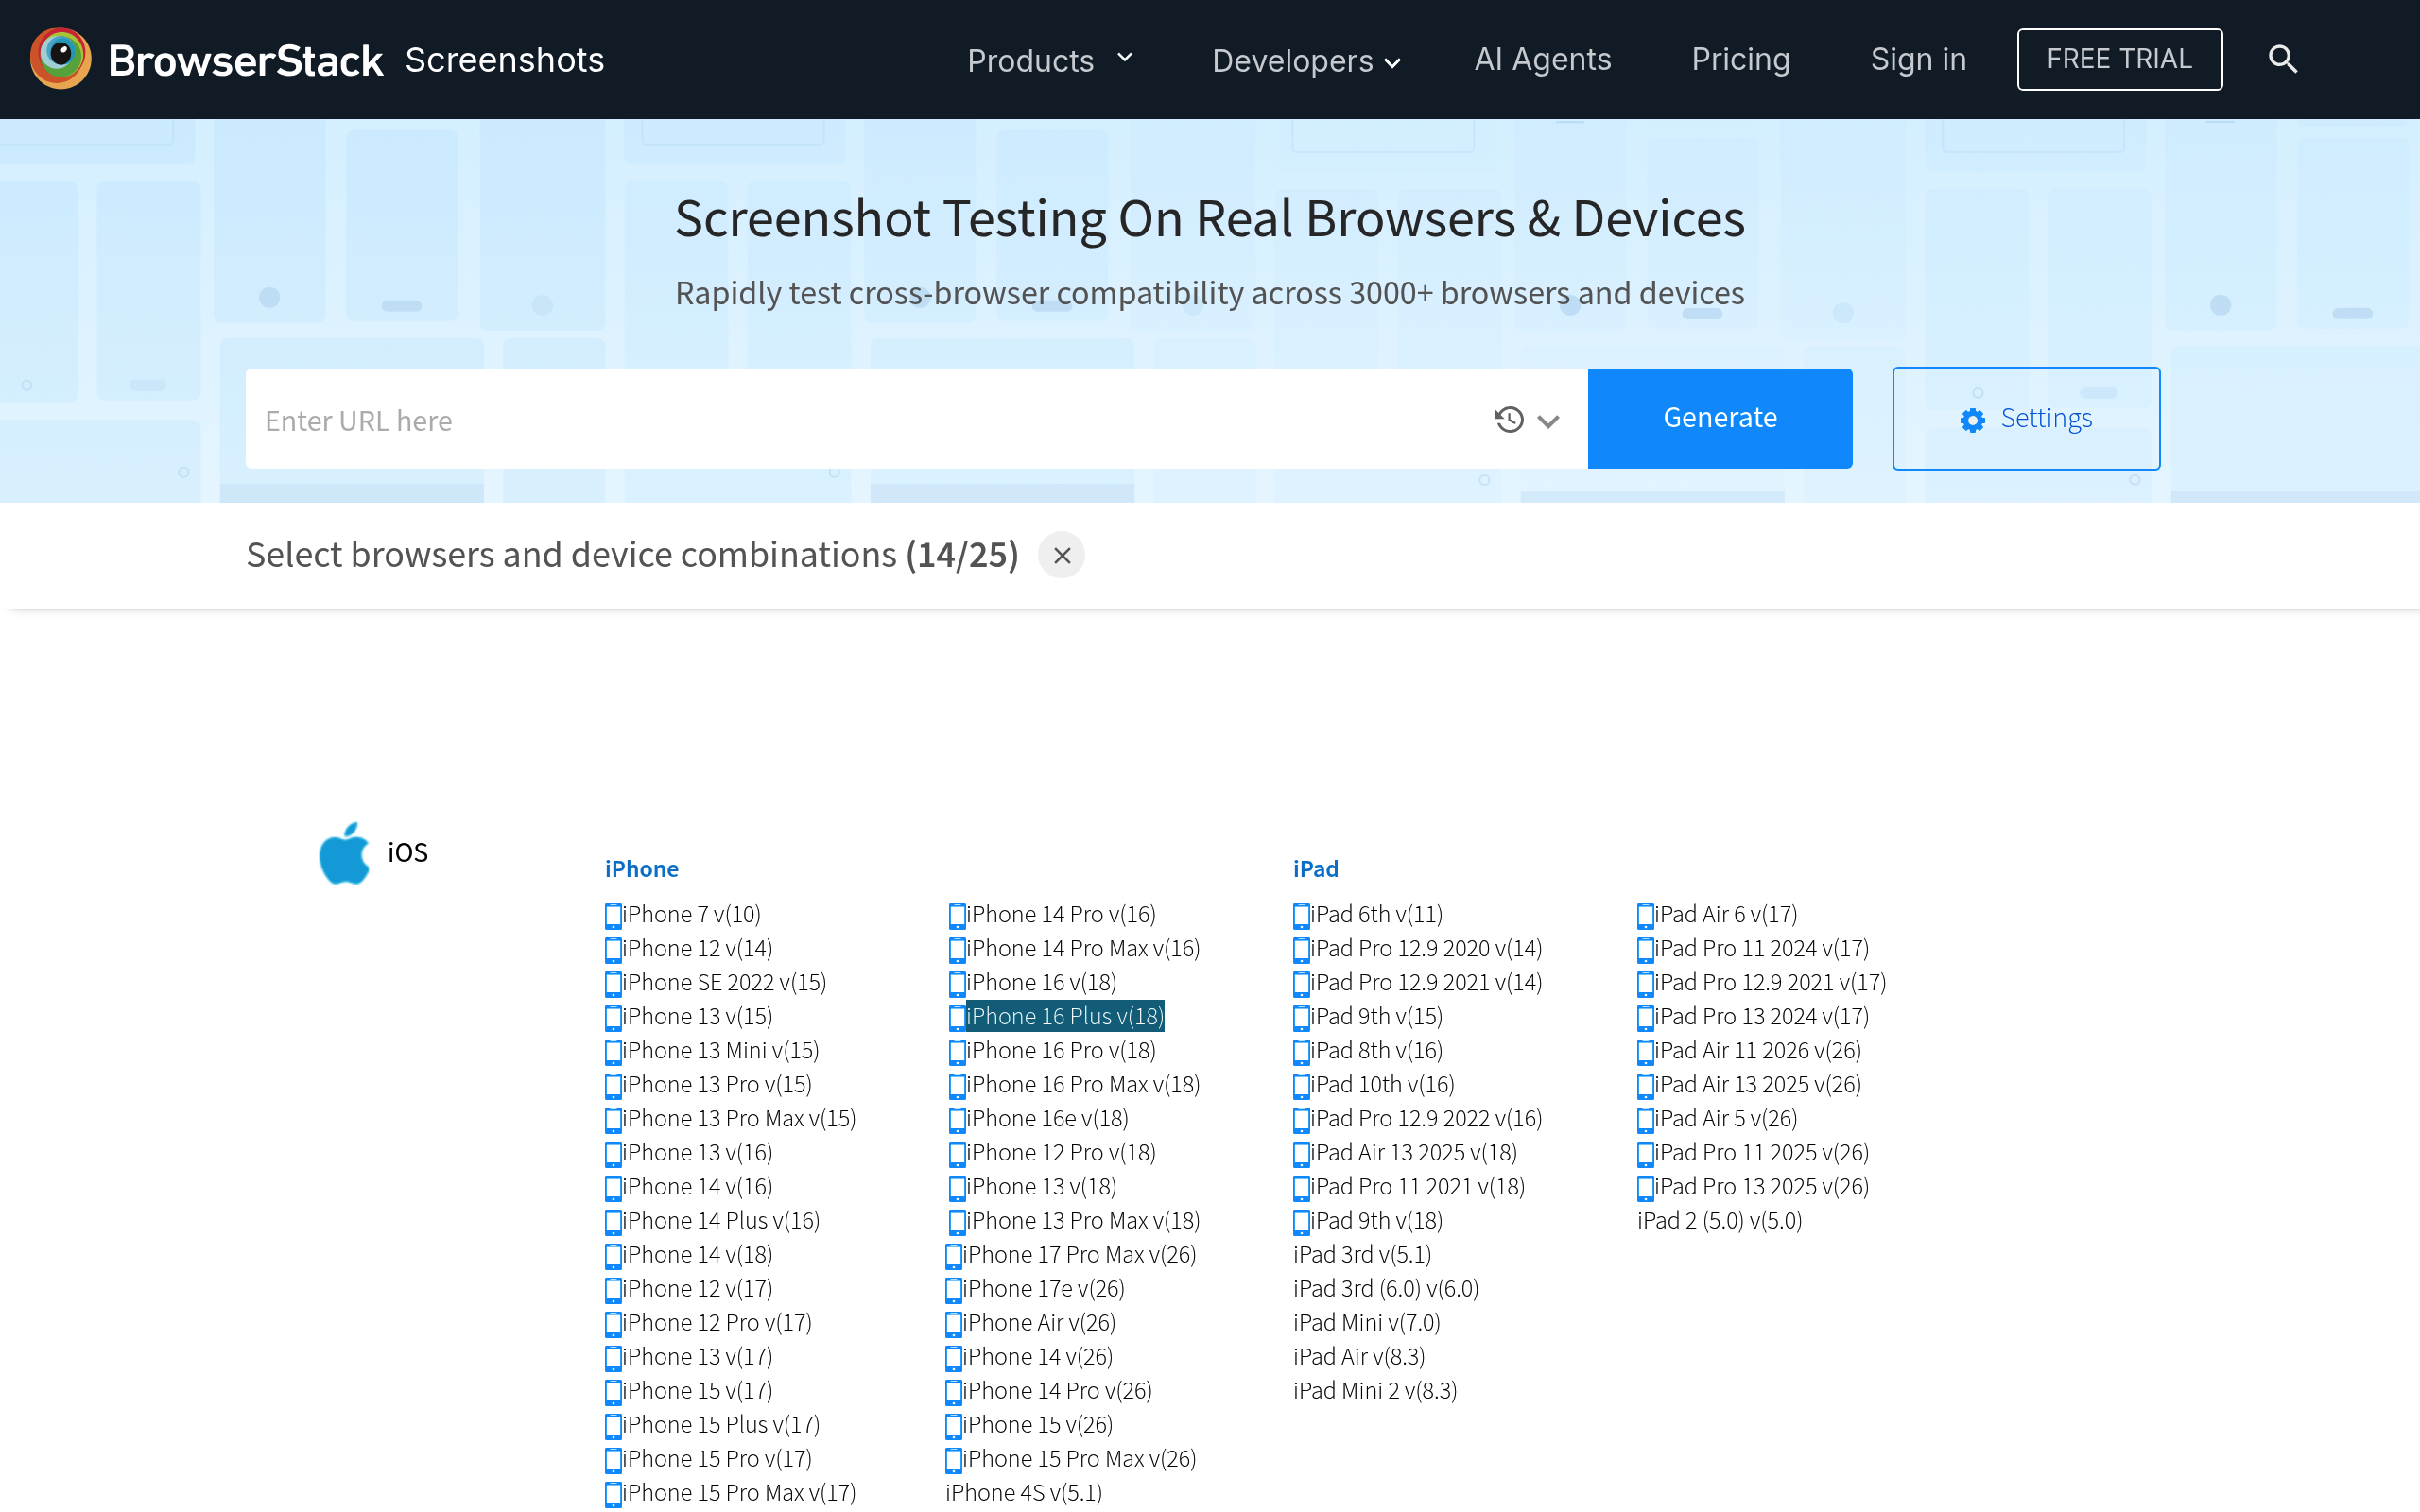The height and width of the screenshot is (1512, 2420).
Task: Expand the Products menu chevron
Action: tap(1125, 58)
